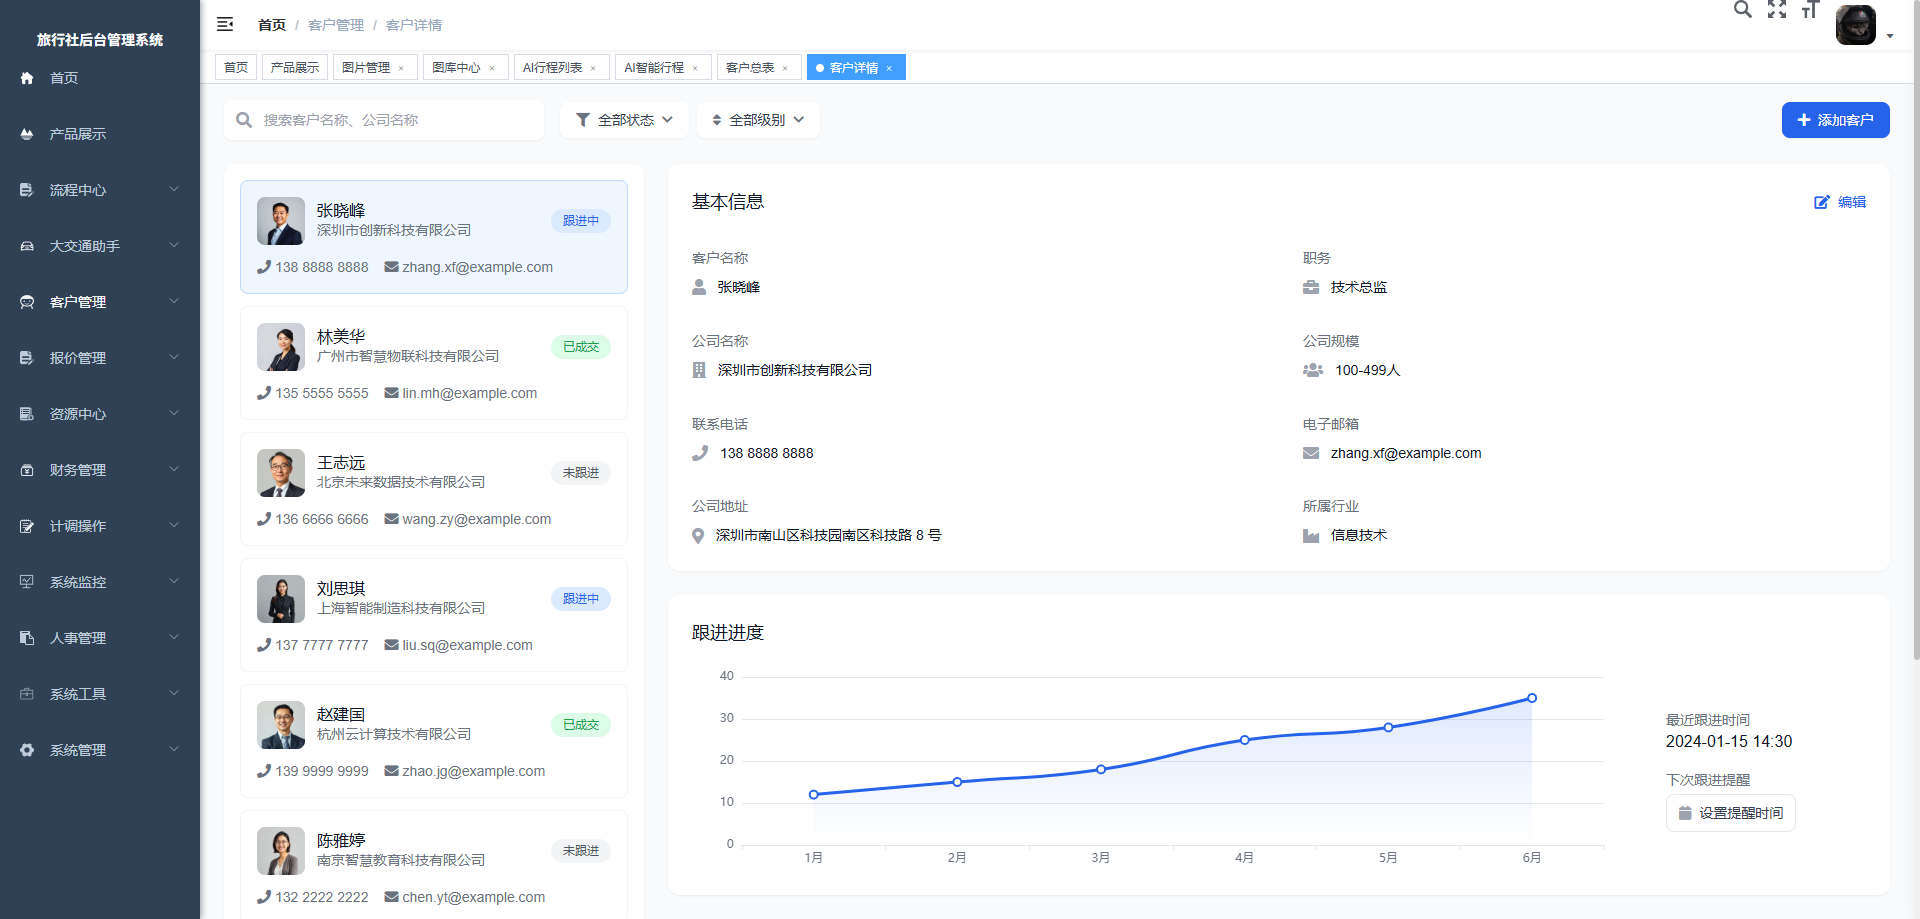
Task: Click the 产品展示 icon in the sidebar
Action: [25, 133]
